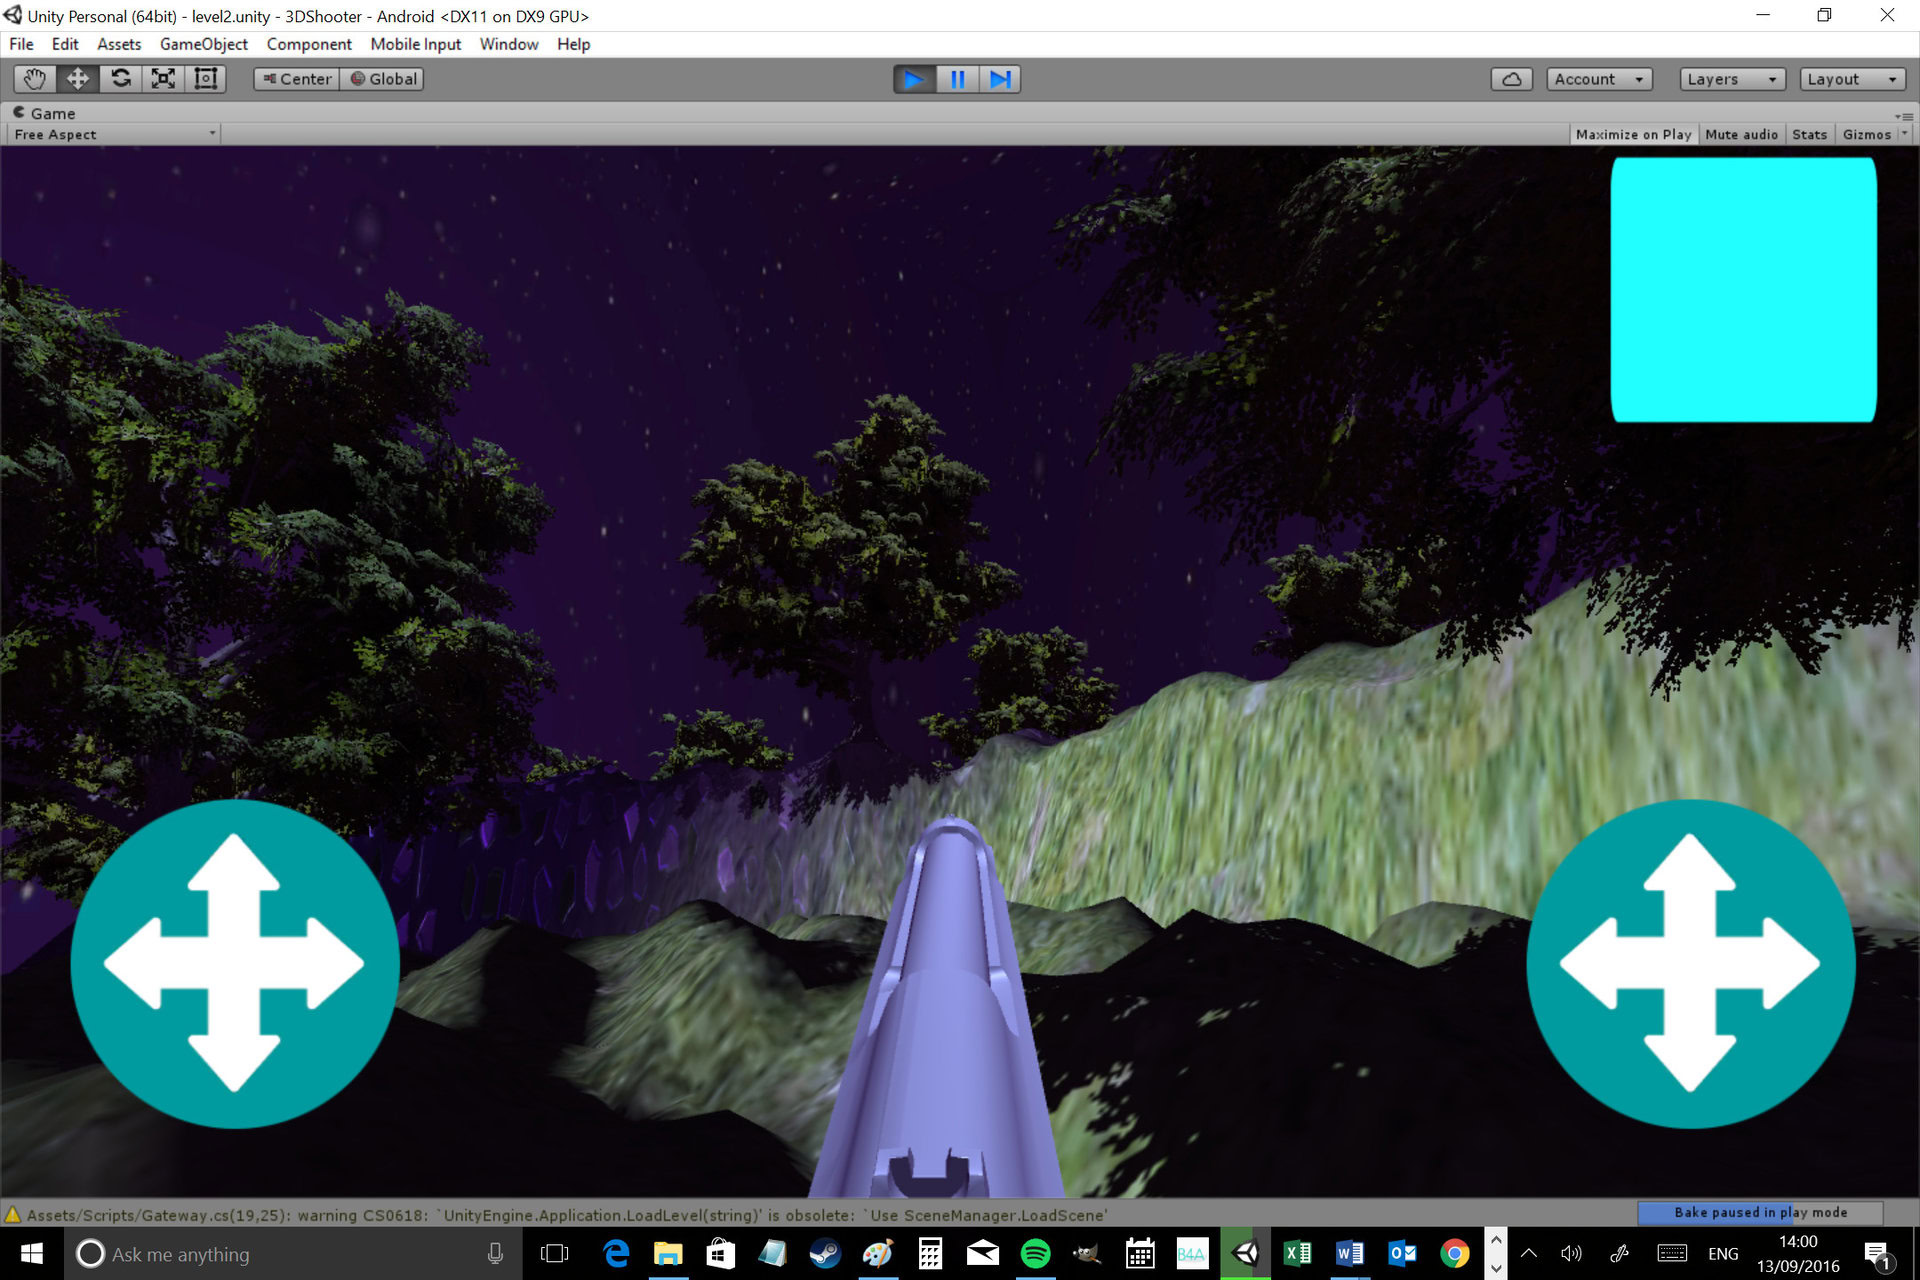Viewport: 1920px width, 1280px height.
Task: Toggle the Stats overlay
Action: pos(1809,134)
